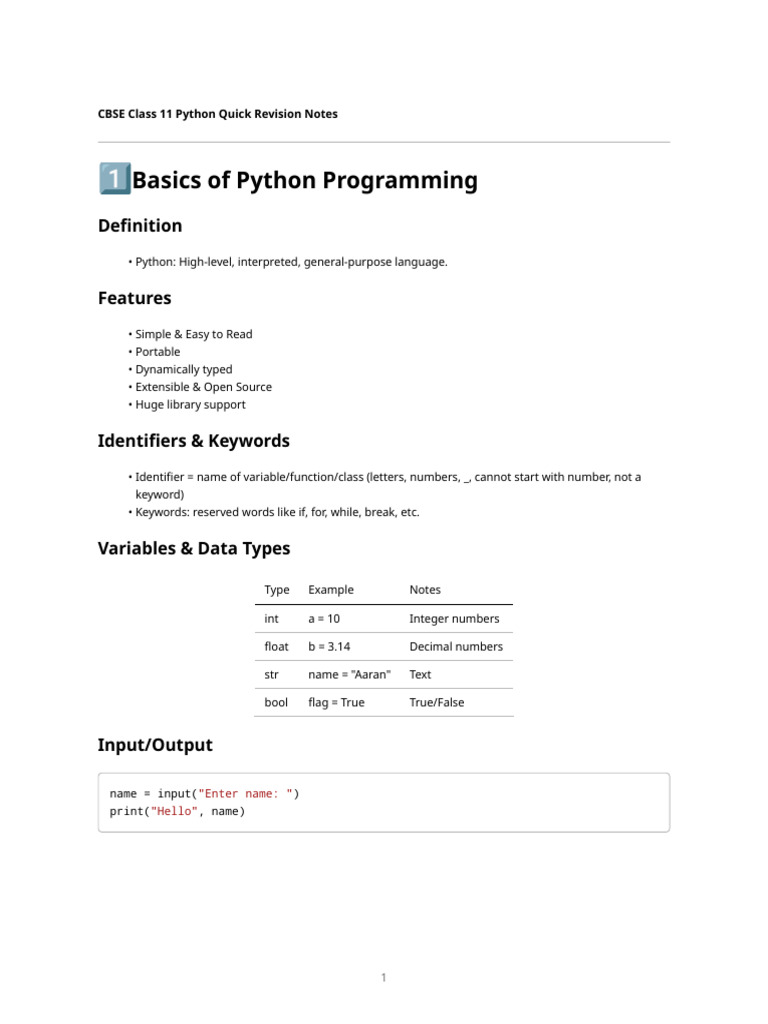
Task: Select the 'Definition' heading
Action: click(140, 225)
